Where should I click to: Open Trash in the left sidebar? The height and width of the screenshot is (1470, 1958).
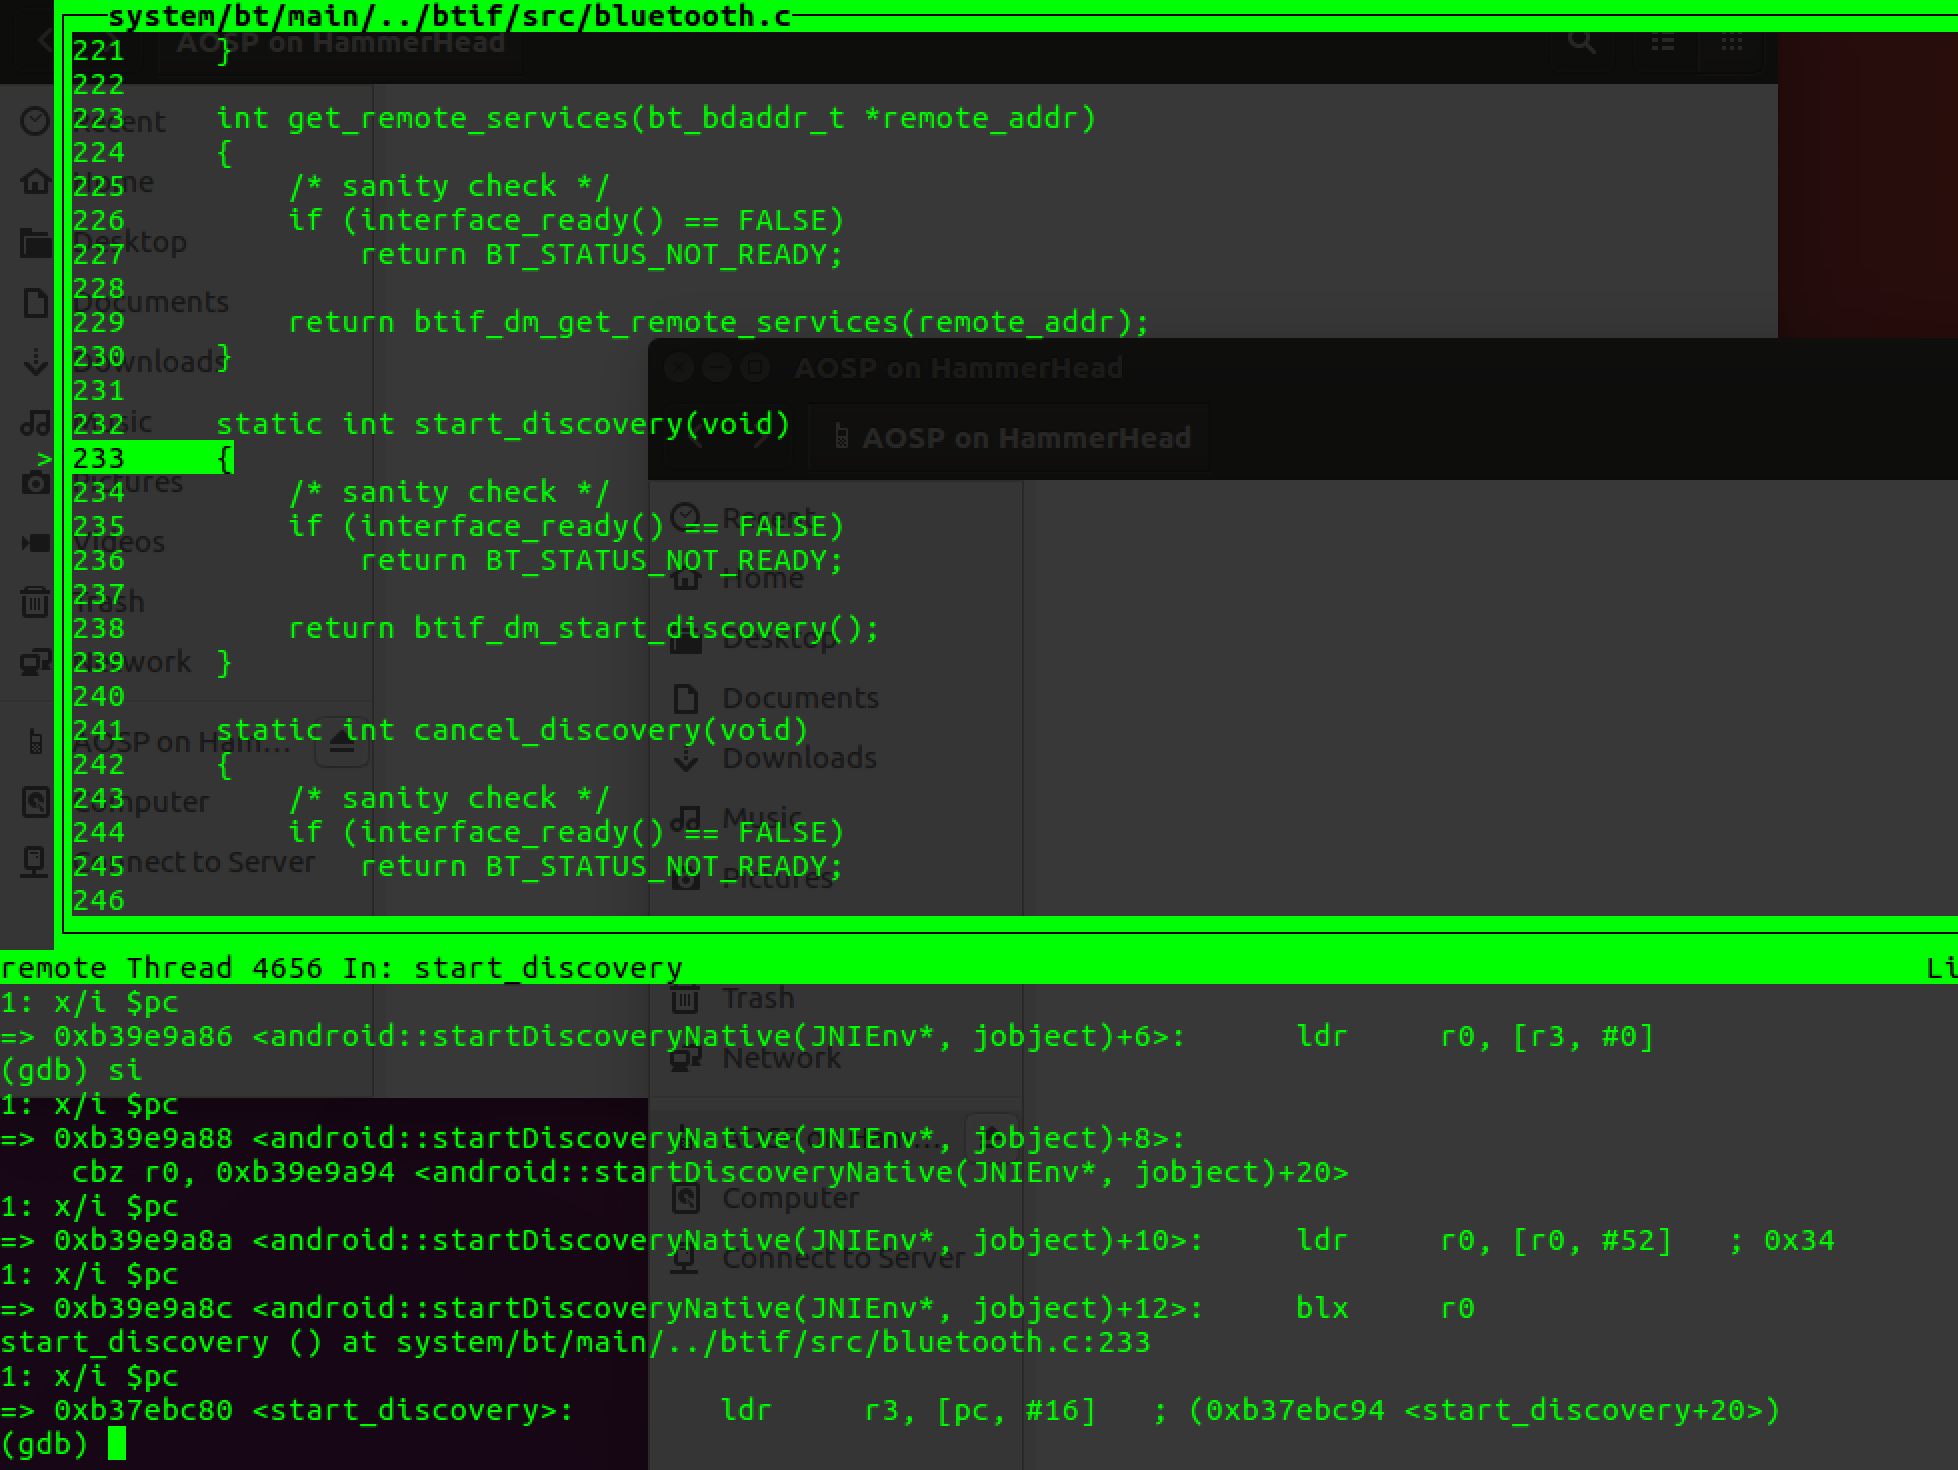110,602
